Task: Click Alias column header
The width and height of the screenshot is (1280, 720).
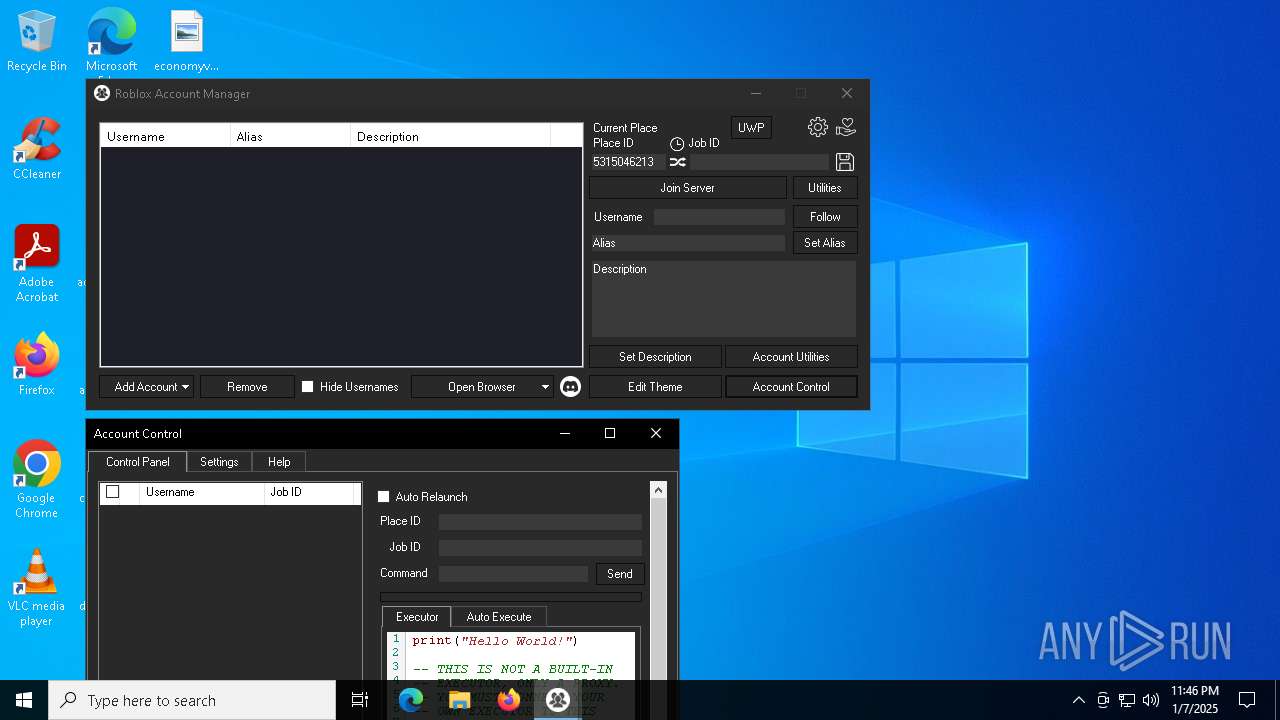Action: (290, 136)
